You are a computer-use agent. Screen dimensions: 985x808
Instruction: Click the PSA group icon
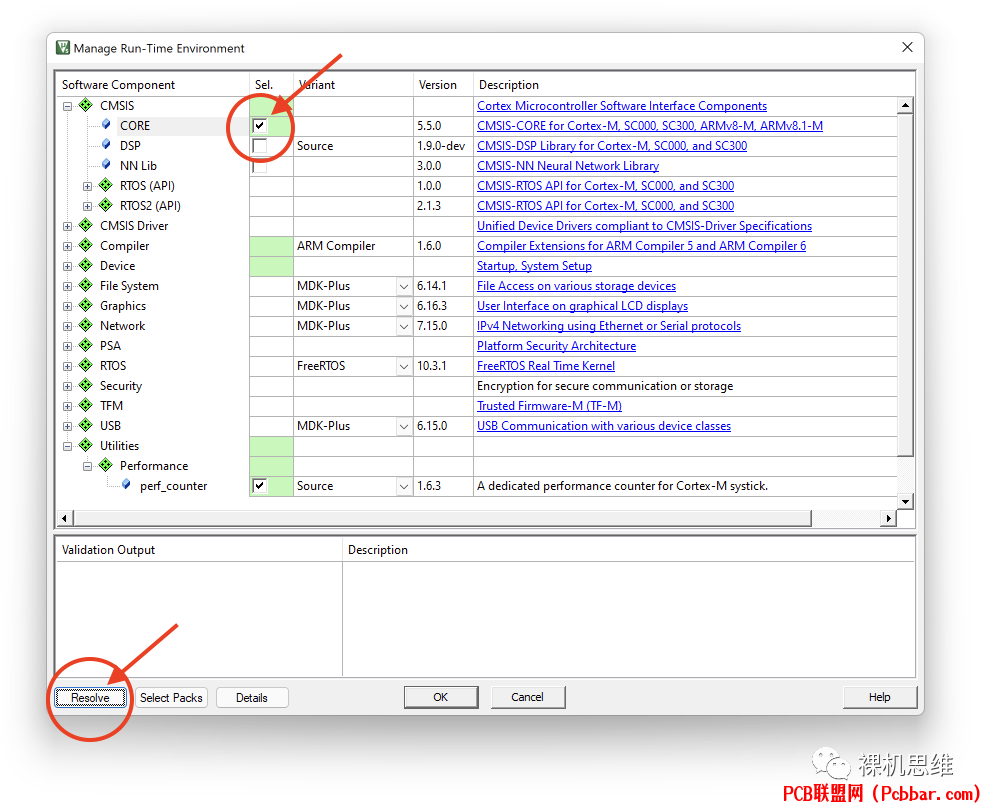[86, 346]
